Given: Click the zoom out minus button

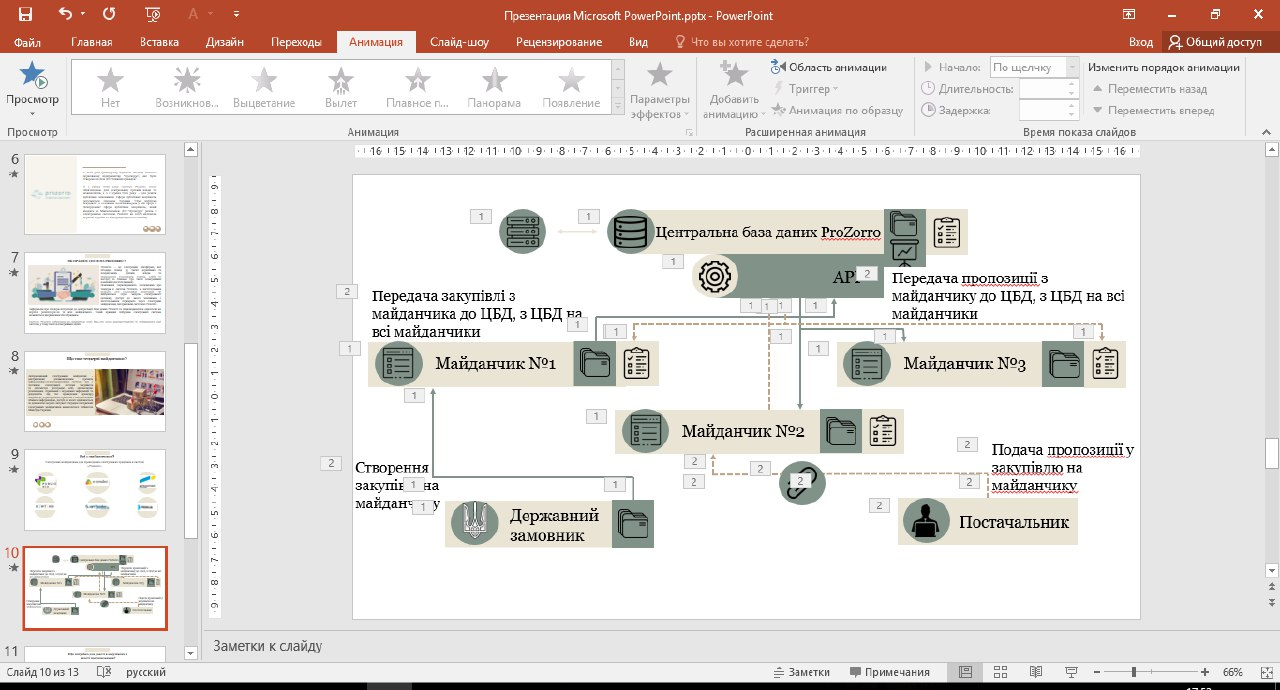Looking at the screenshot, I should pyautogui.click(x=1098, y=672).
